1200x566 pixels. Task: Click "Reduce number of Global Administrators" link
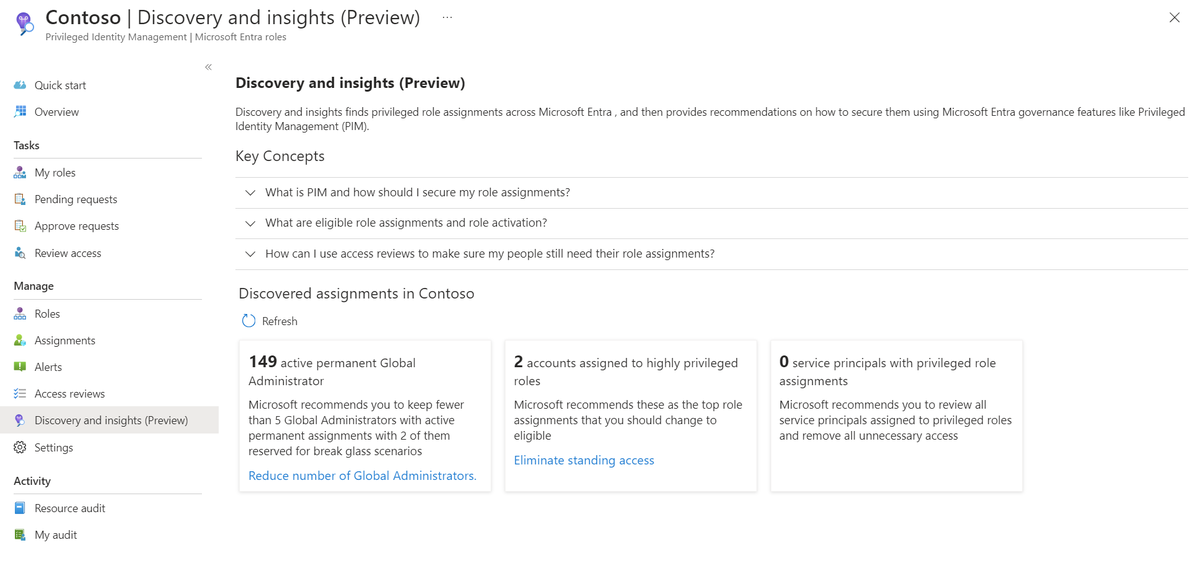[362, 476]
